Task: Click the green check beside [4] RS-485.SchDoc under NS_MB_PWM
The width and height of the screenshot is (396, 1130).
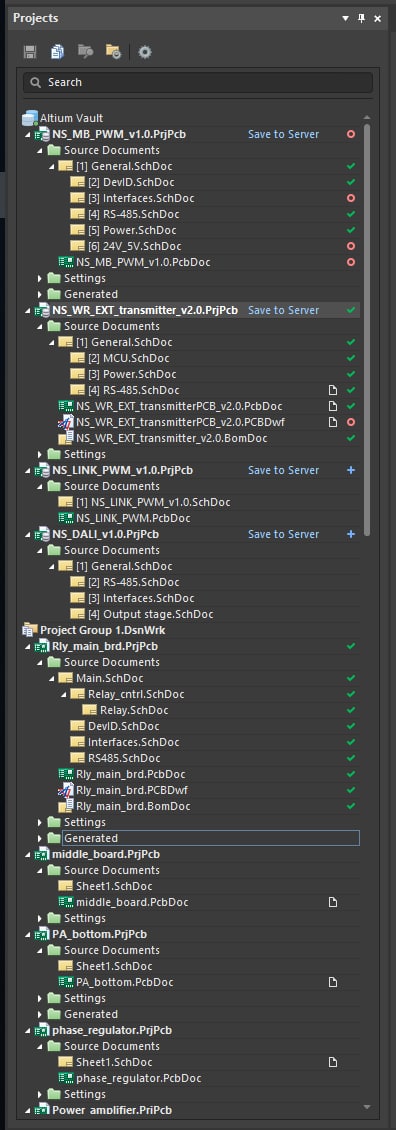Action: (351, 214)
